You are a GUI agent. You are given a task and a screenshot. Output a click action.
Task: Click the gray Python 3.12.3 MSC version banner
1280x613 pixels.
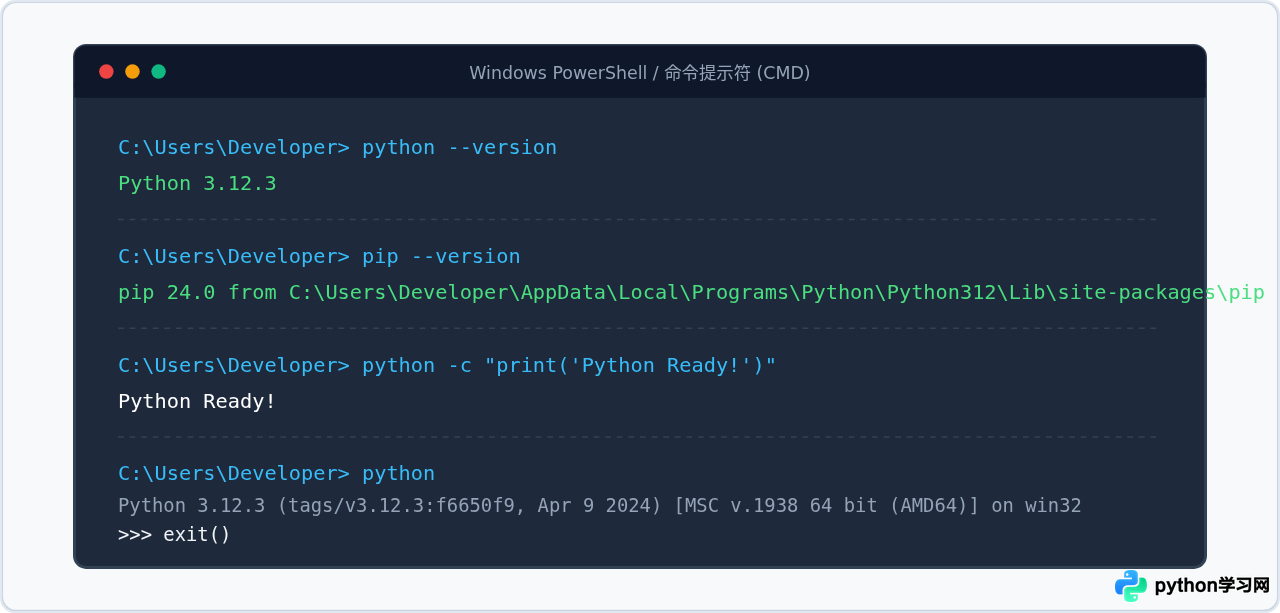(x=600, y=505)
